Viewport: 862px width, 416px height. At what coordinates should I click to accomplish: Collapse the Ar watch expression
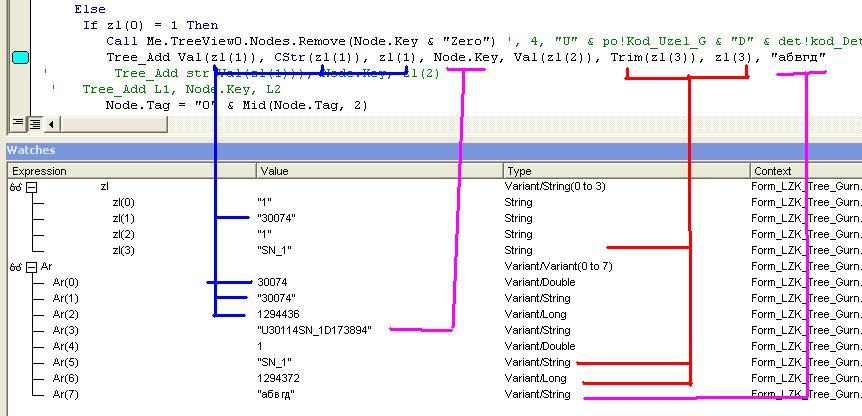32,267
